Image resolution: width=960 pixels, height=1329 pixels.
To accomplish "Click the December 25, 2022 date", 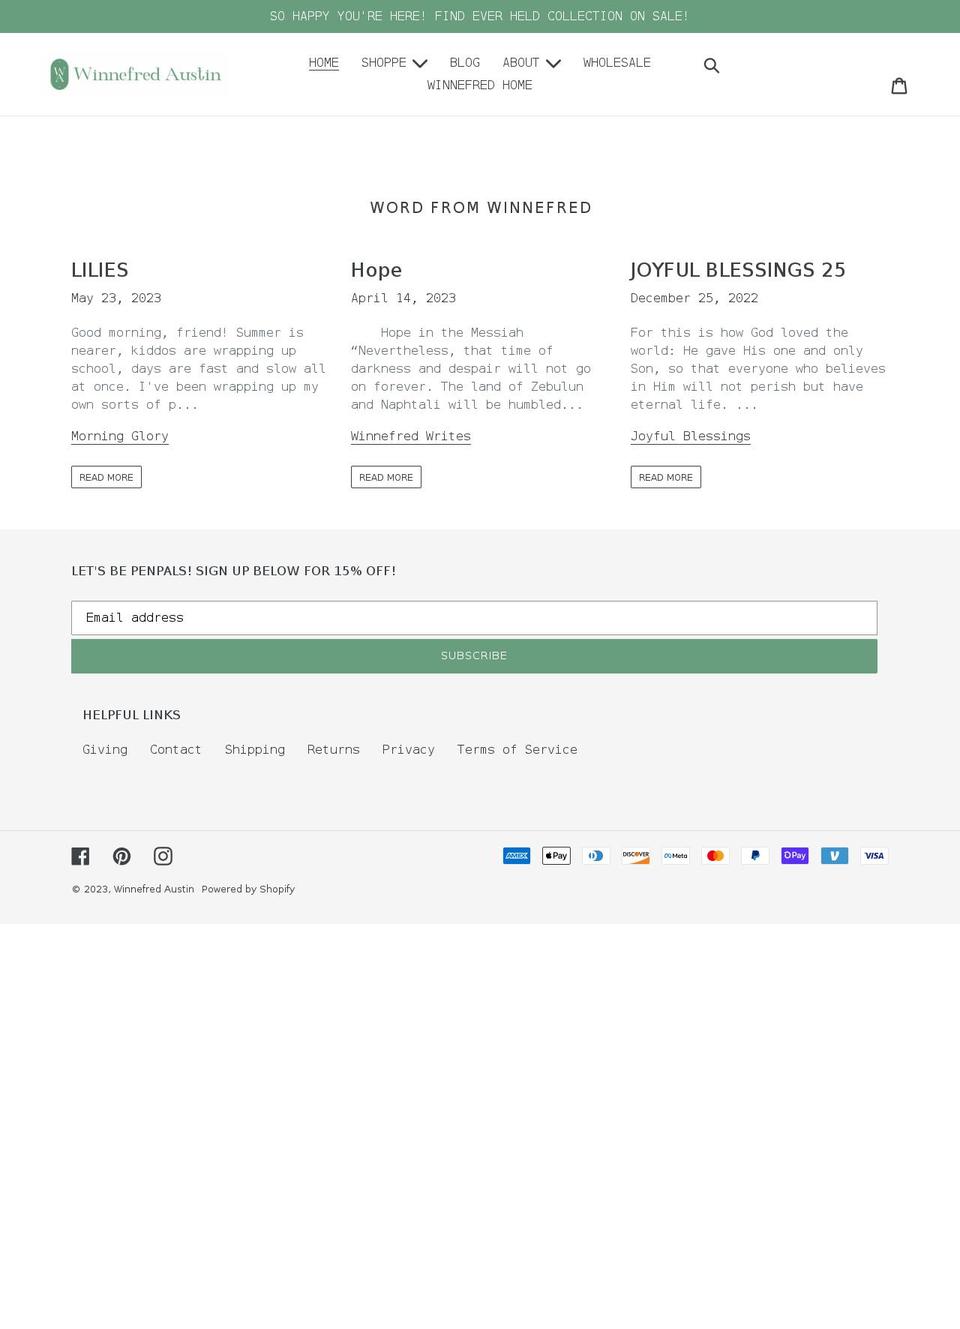I will click(x=694, y=298).
